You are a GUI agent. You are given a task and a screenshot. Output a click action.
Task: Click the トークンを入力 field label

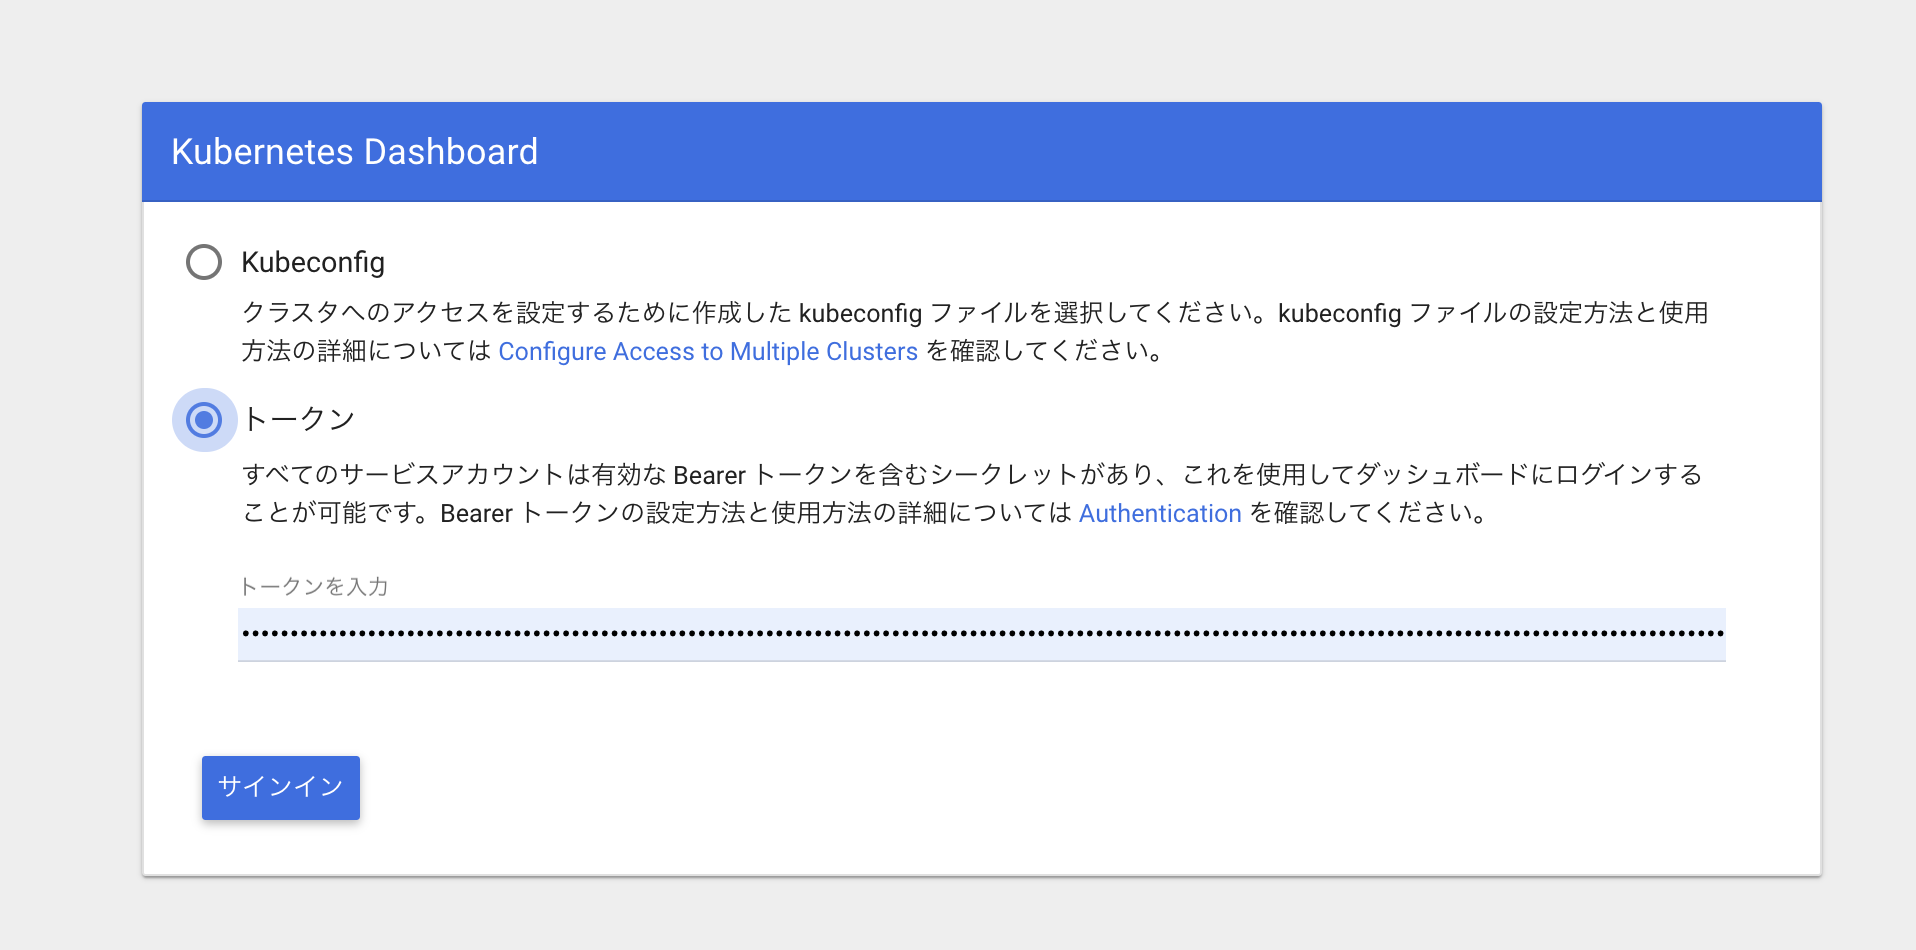[x=314, y=586]
